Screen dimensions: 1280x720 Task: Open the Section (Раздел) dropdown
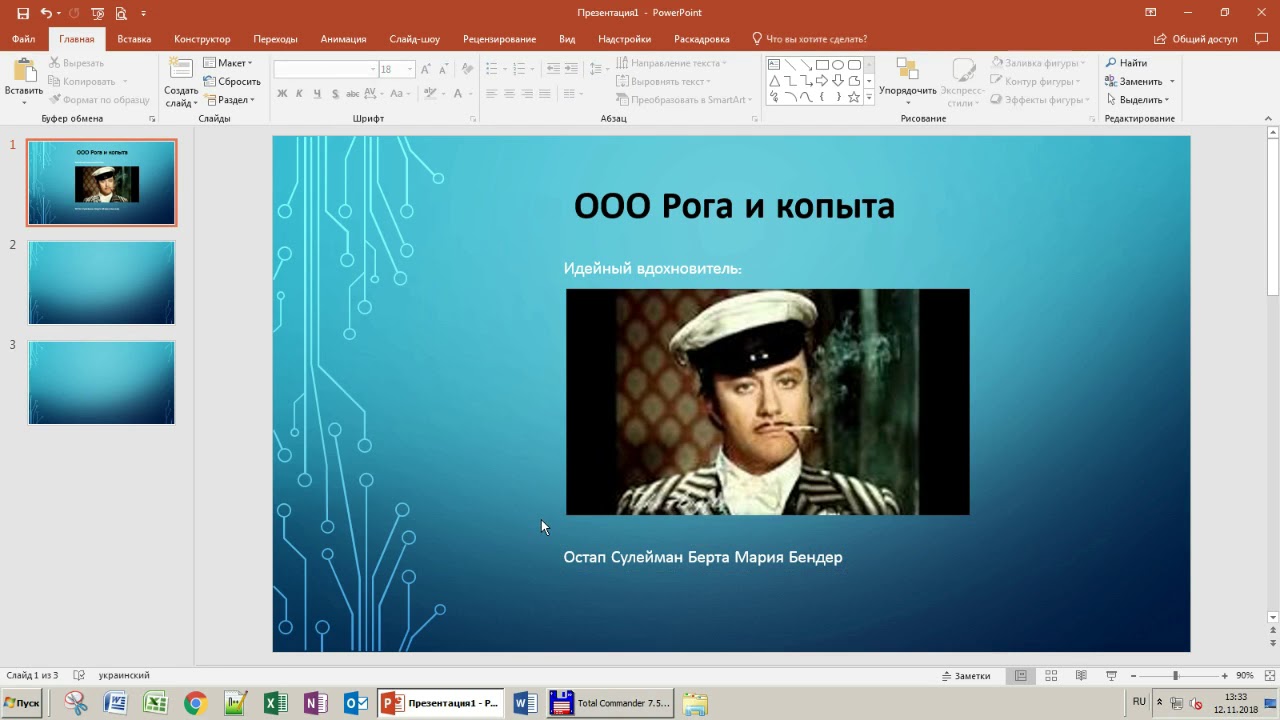[230, 100]
